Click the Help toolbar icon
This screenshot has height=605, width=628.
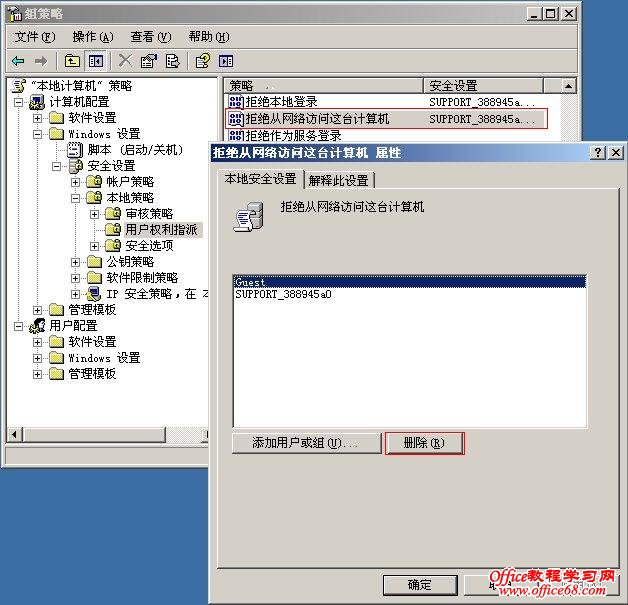tap(202, 61)
